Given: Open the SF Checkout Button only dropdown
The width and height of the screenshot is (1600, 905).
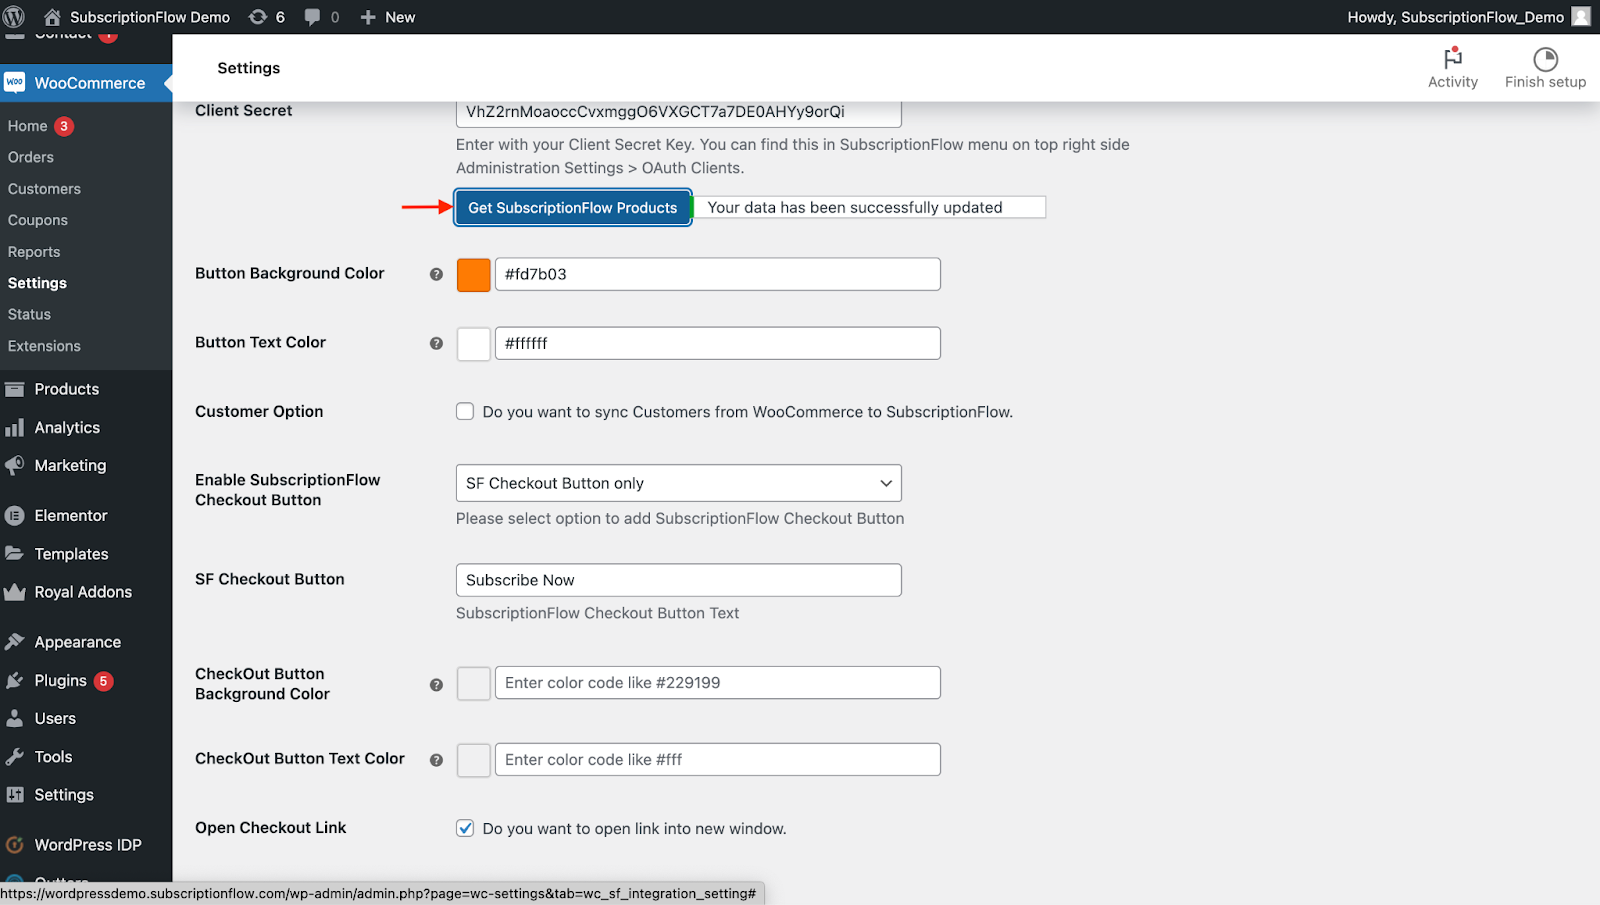Looking at the screenshot, I should 678,483.
